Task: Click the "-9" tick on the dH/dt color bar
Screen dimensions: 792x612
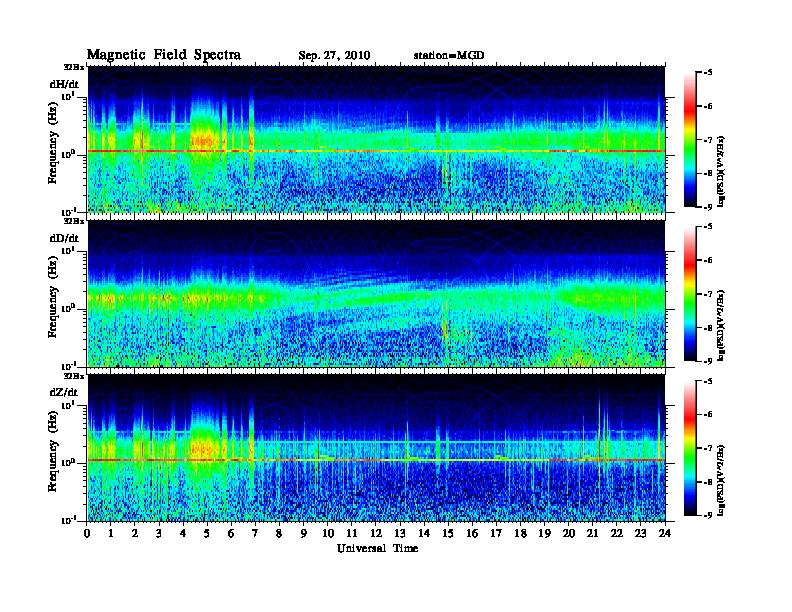Action: tap(708, 207)
